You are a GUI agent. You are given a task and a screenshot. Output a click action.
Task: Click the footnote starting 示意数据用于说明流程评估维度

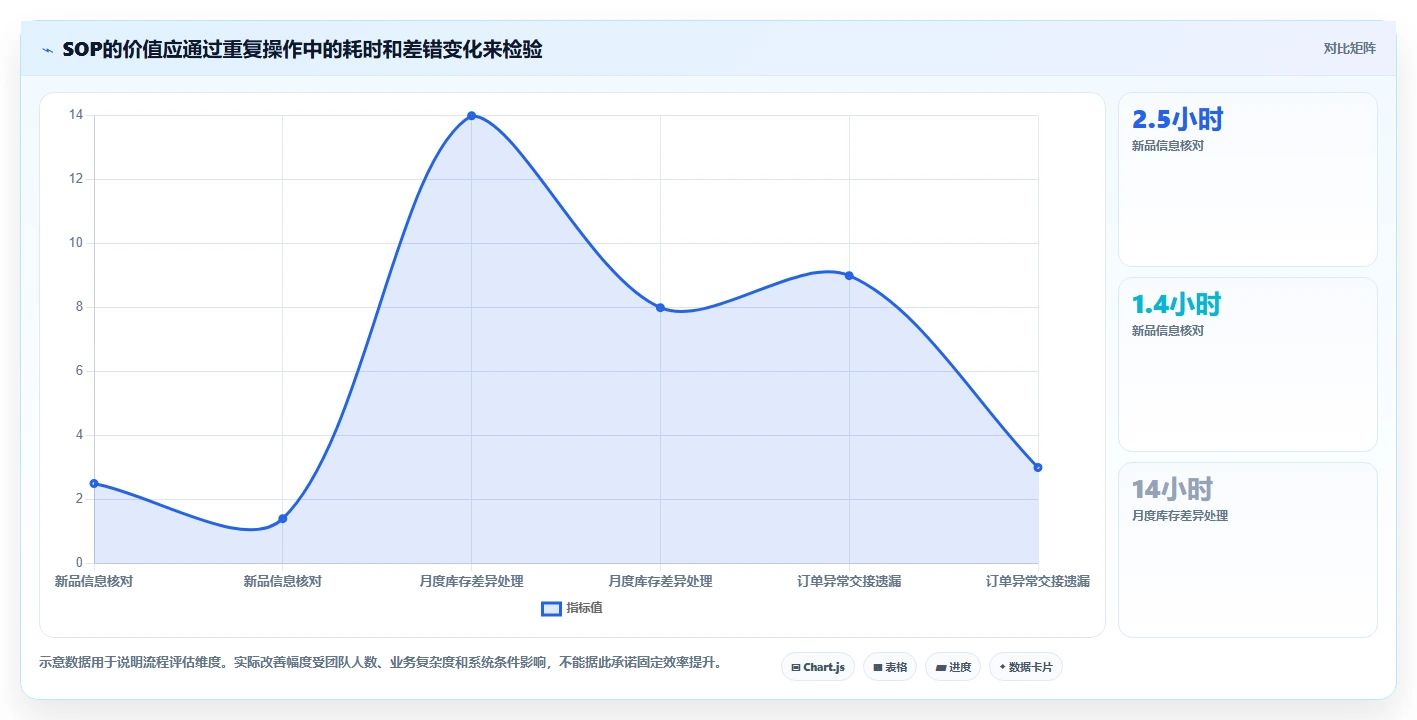[380, 662]
